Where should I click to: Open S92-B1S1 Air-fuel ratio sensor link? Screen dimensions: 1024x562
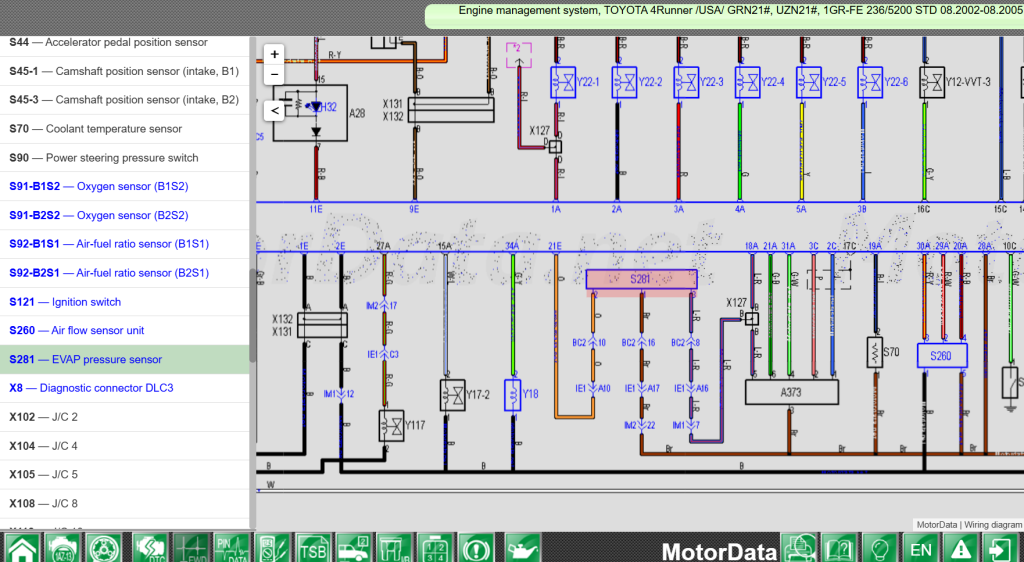[x=125, y=243]
